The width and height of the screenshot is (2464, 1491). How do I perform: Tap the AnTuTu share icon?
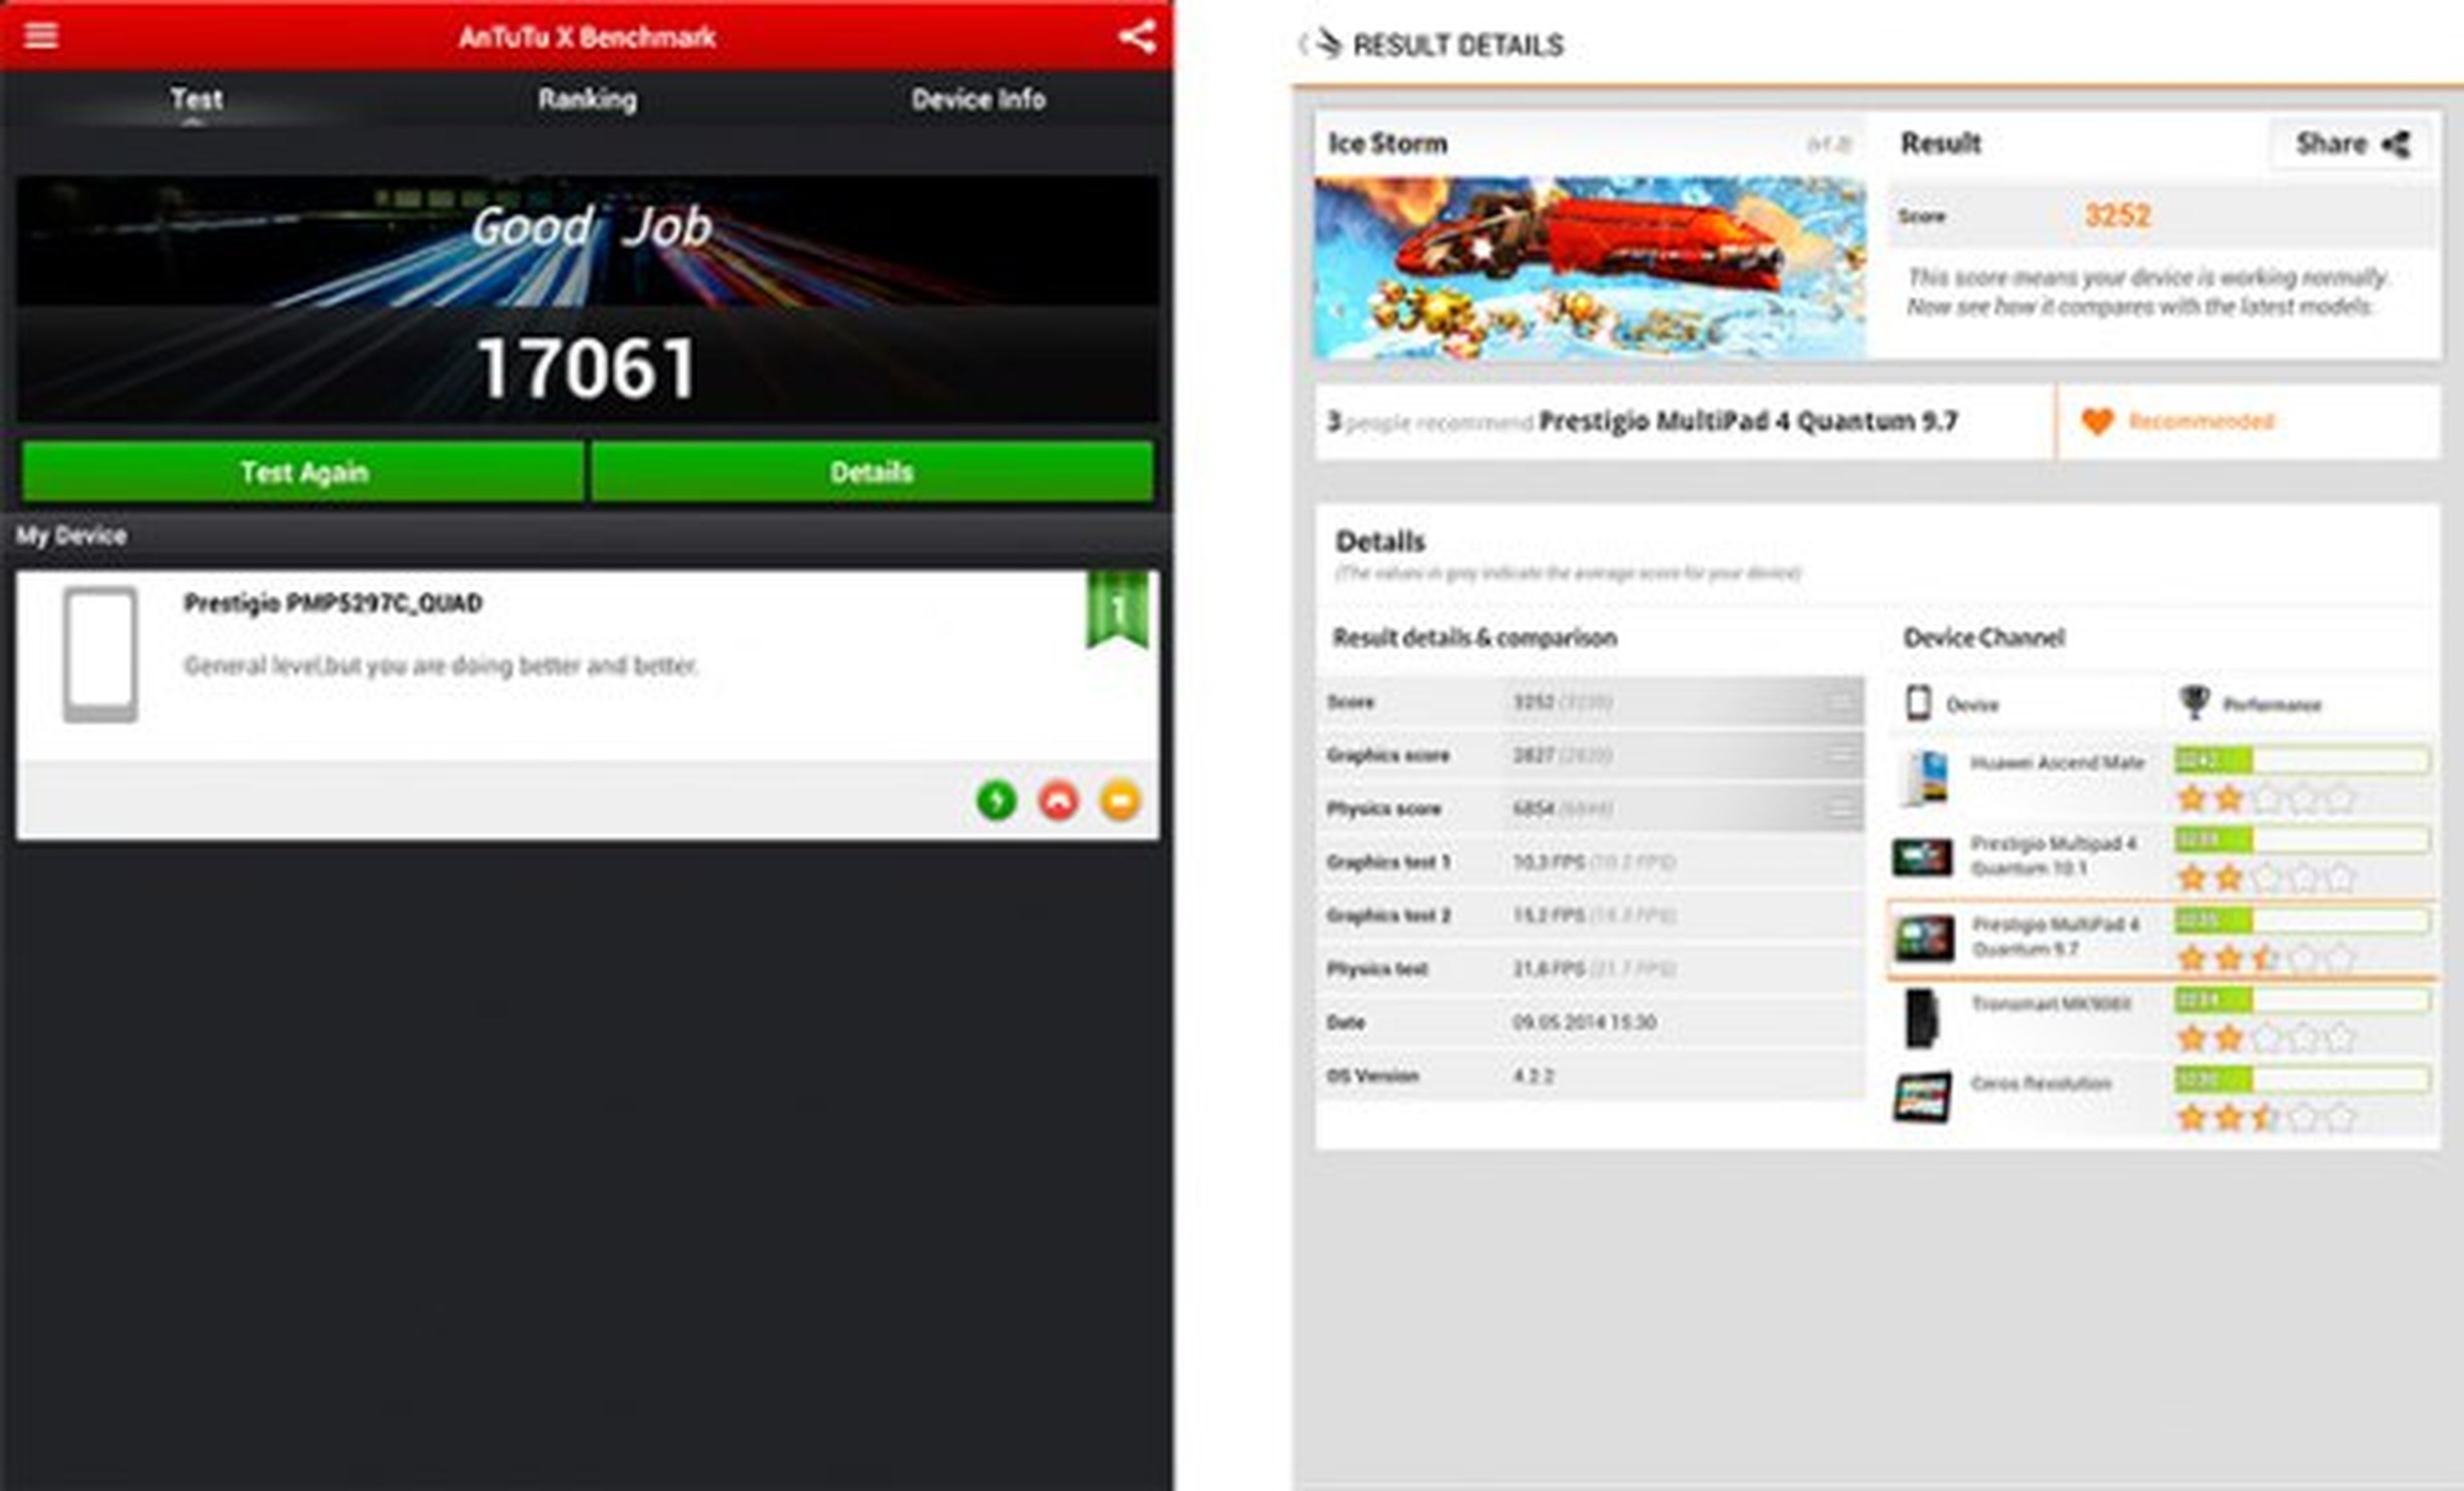coord(1137,37)
